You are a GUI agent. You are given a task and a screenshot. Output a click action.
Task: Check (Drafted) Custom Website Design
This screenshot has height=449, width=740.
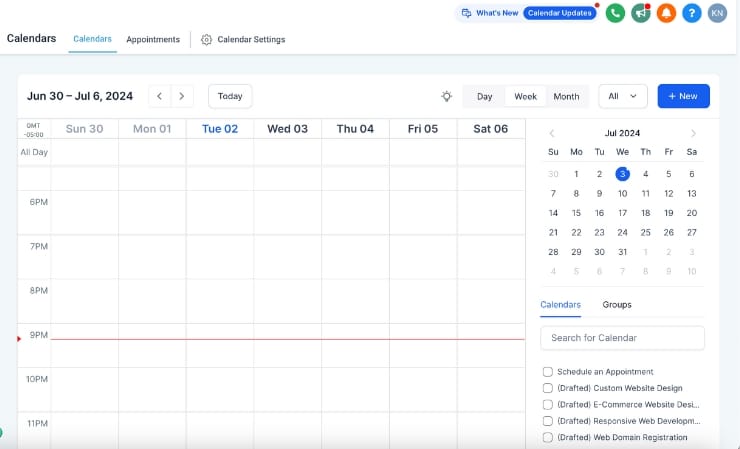click(x=547, y=388)
